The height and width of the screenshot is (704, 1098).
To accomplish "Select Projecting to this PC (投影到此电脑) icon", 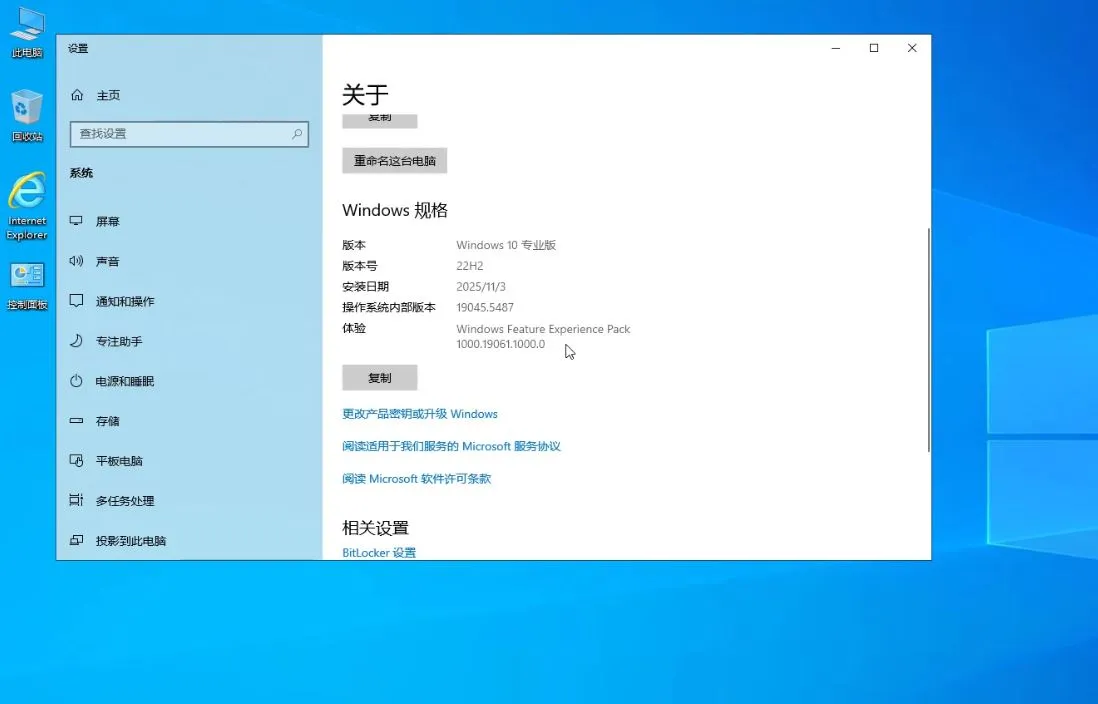I will coord(77,541).
